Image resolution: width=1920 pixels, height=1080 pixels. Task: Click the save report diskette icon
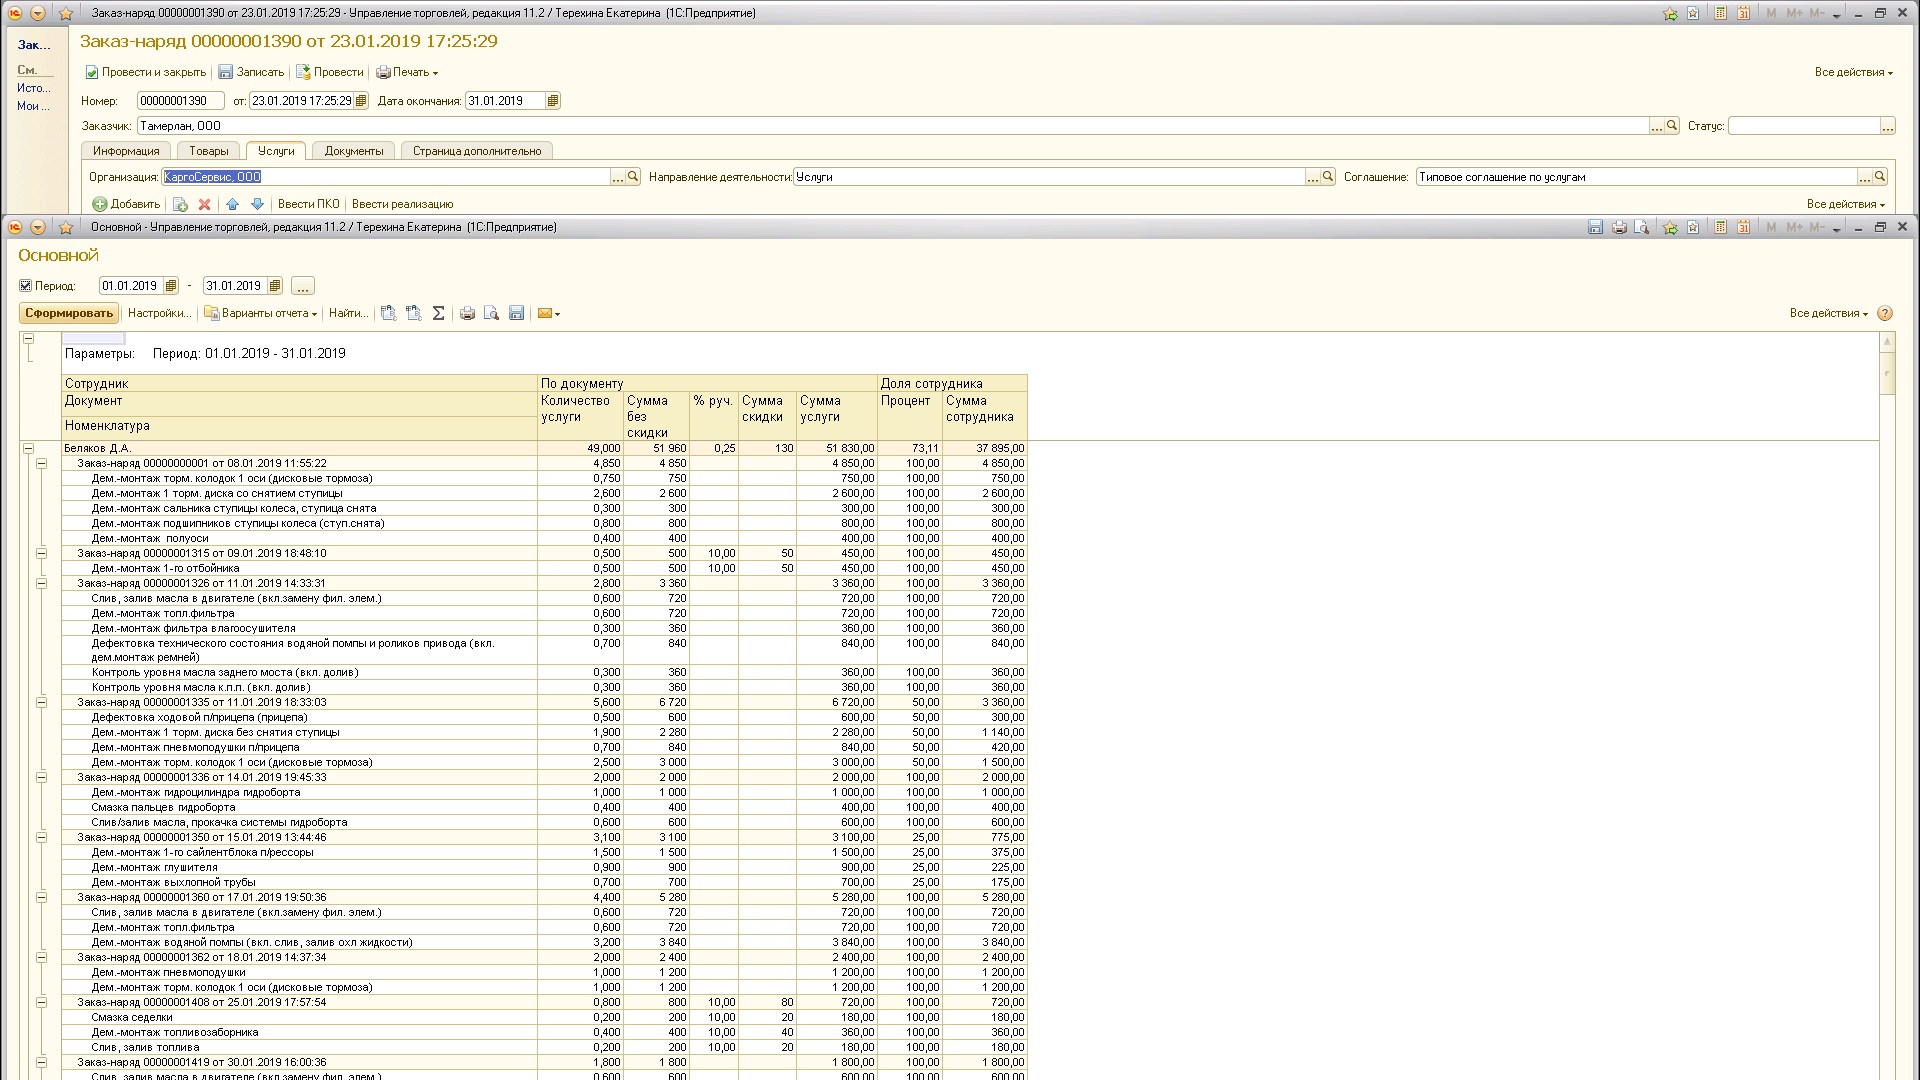[516, 314]
